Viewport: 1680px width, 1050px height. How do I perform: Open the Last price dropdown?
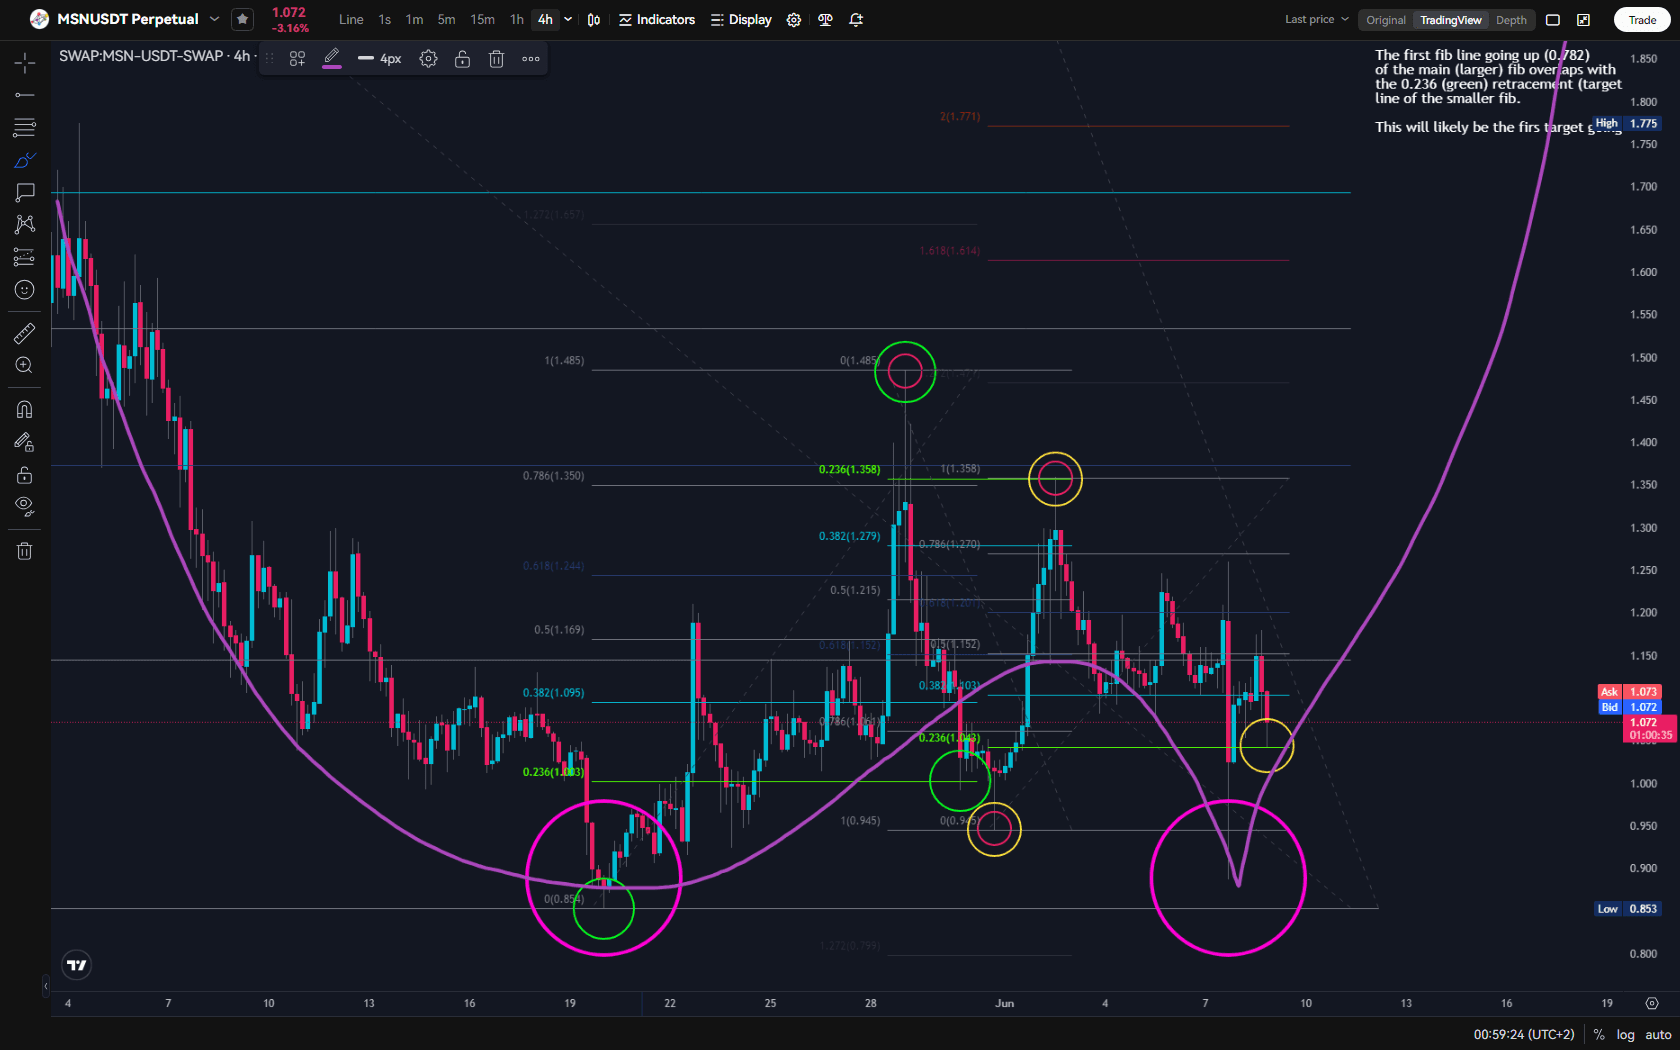[1317, 19]
